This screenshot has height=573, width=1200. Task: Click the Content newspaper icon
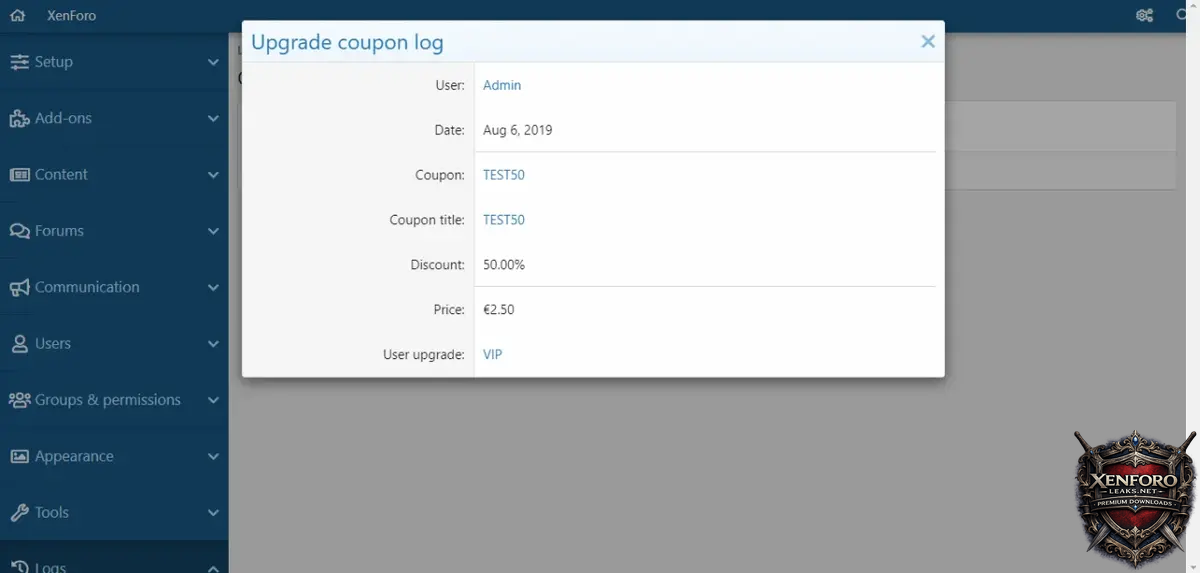pyautogui.click(x=19, y=175)
